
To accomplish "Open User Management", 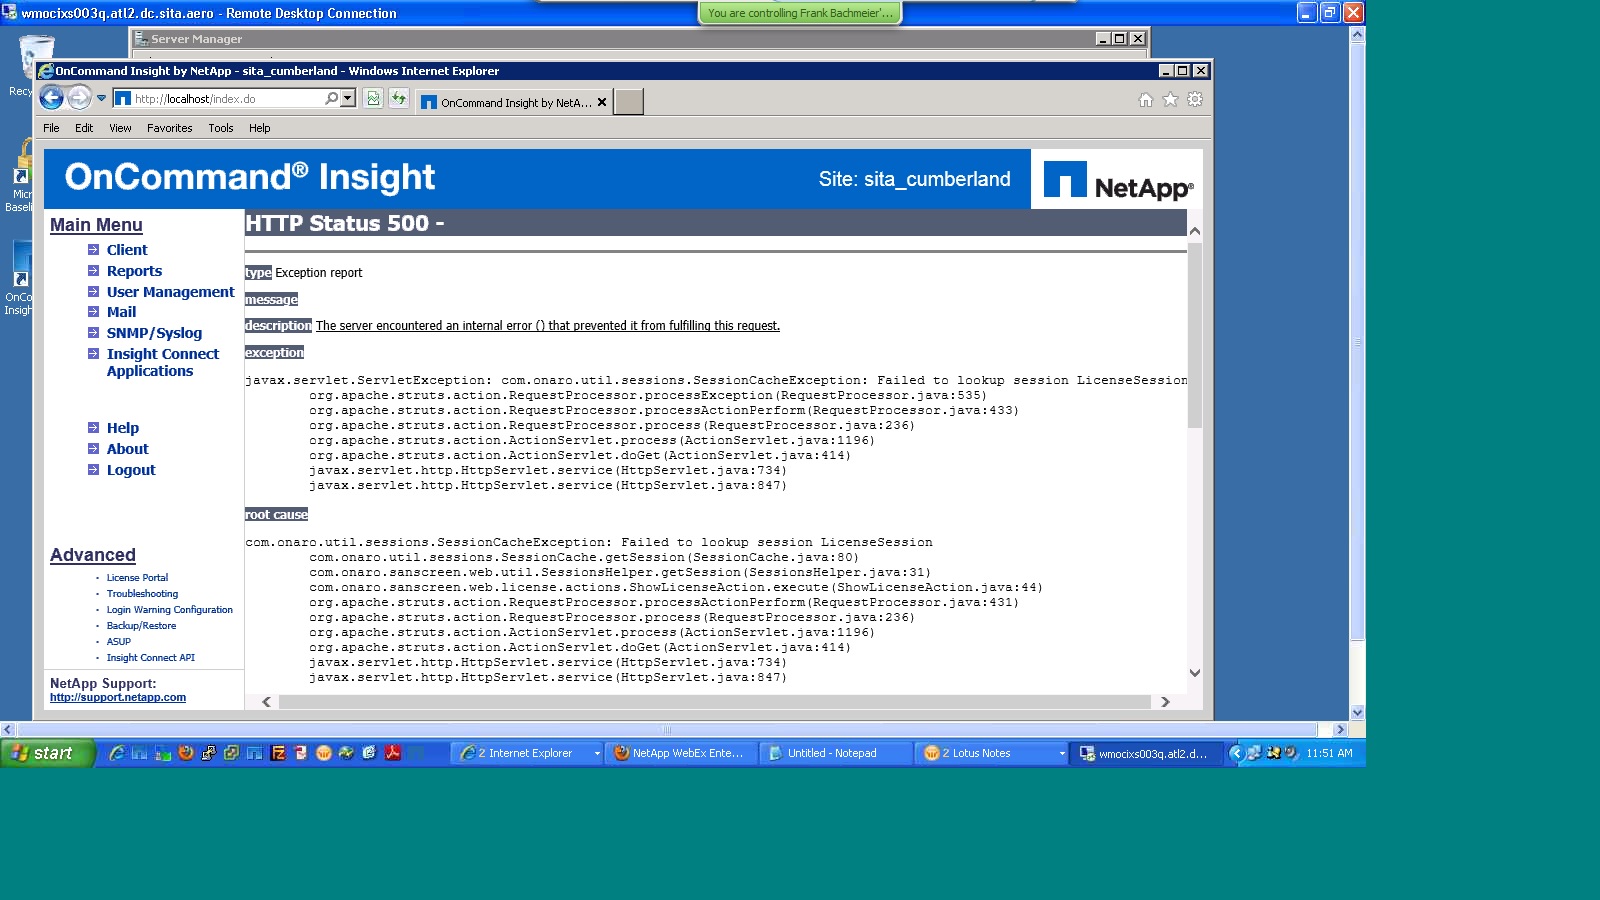I will pos(171,292).
